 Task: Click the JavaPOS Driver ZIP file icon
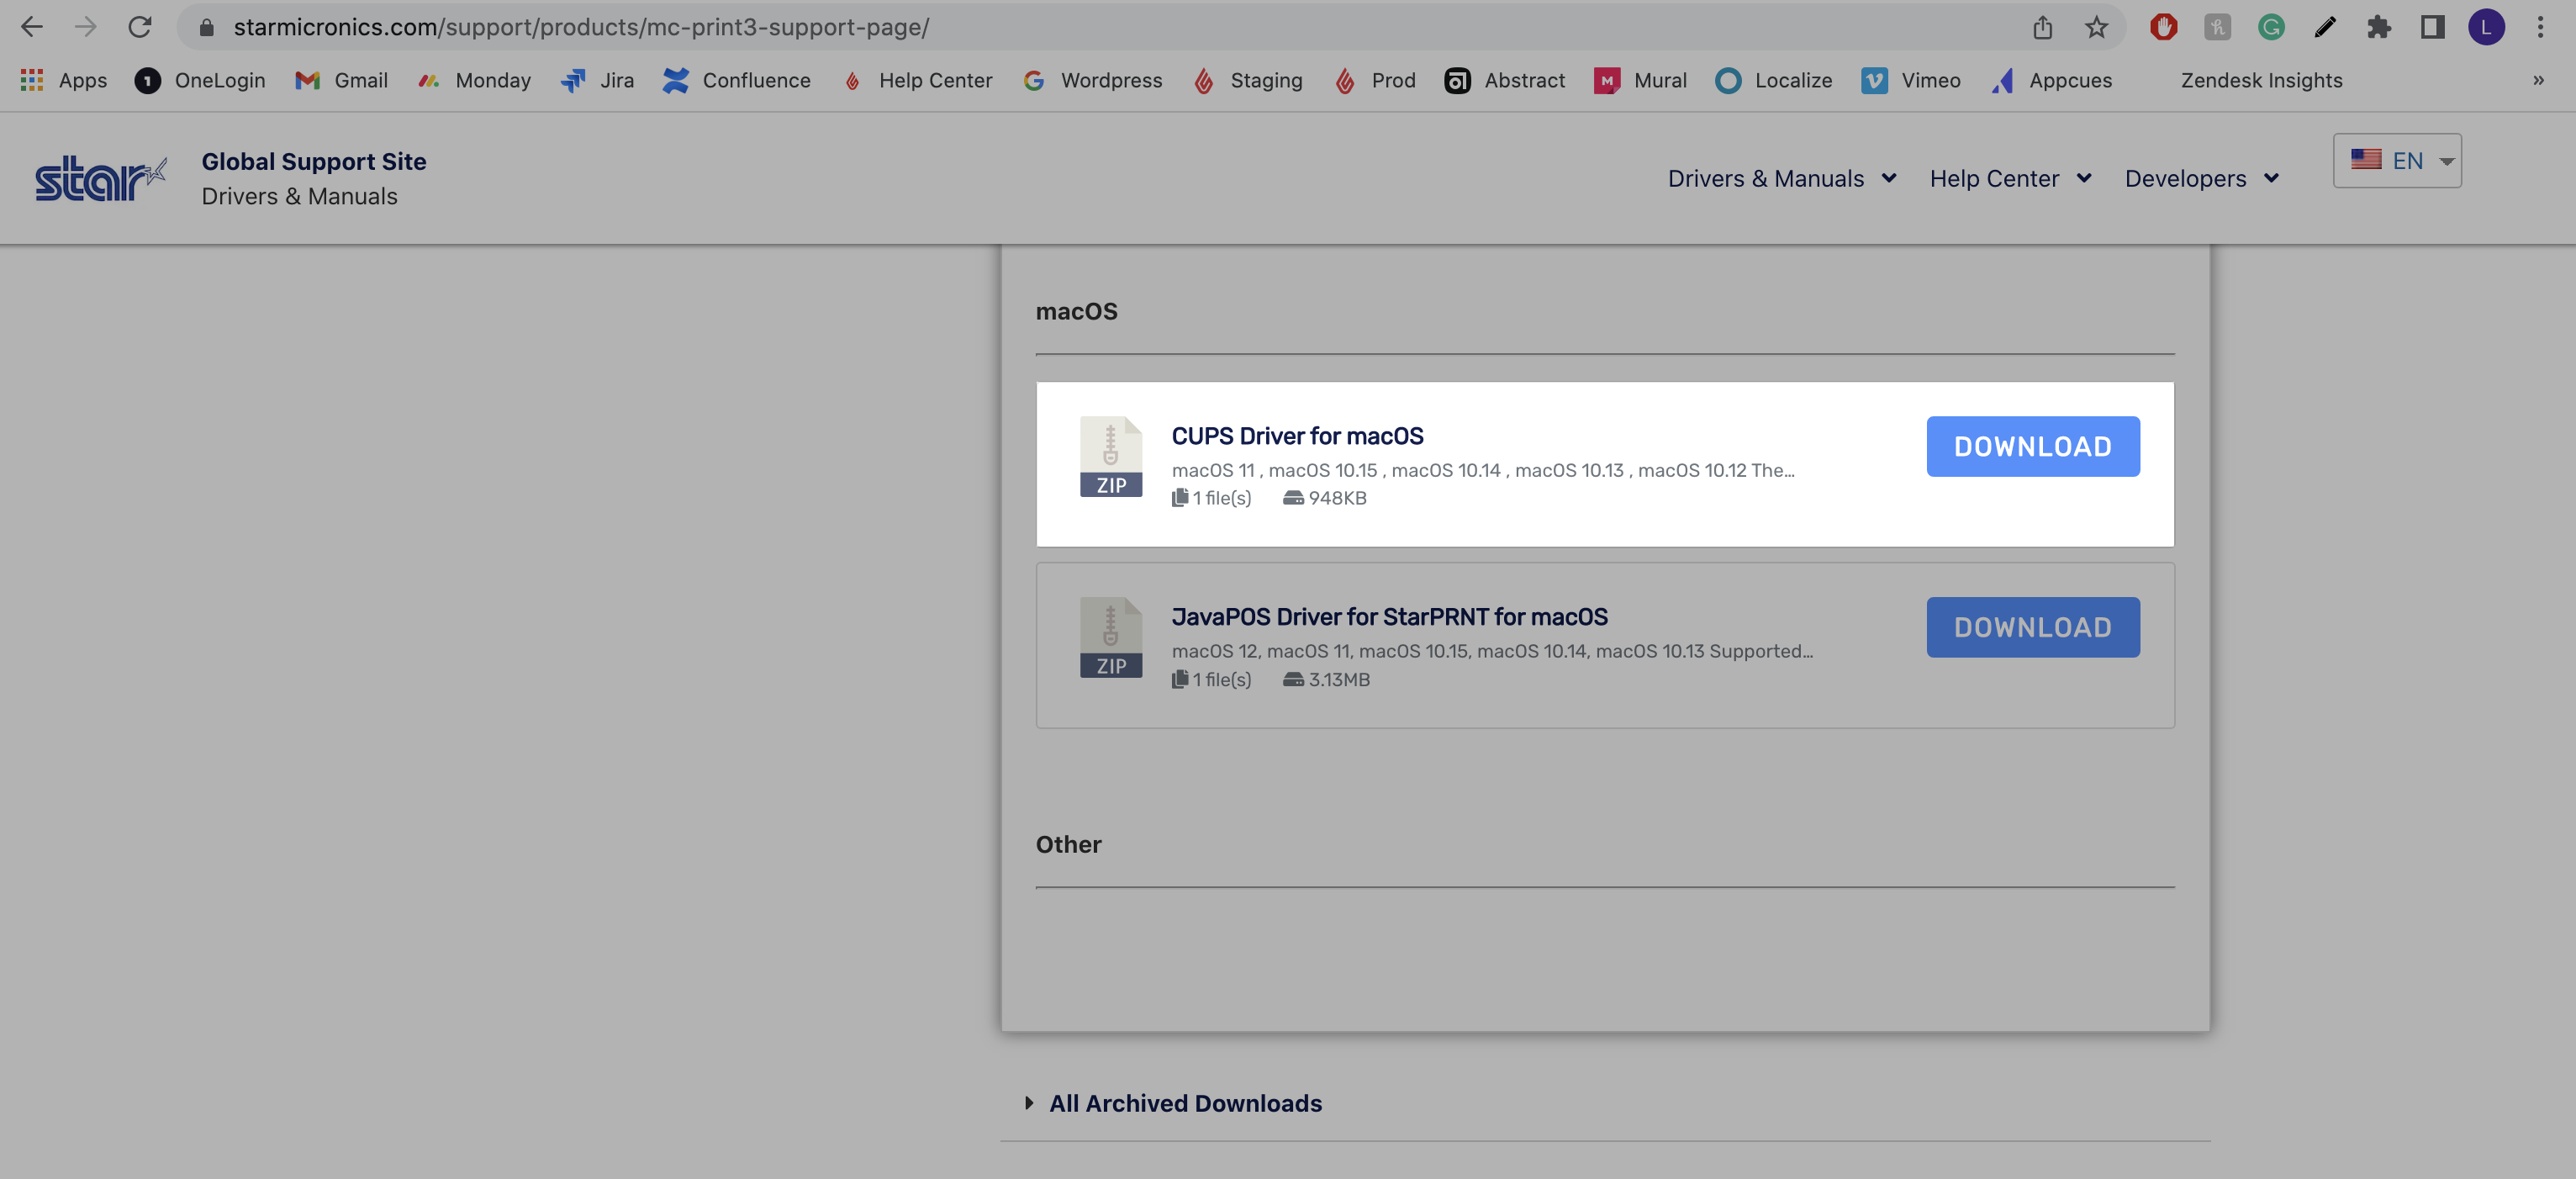(x=1110, y=637)
